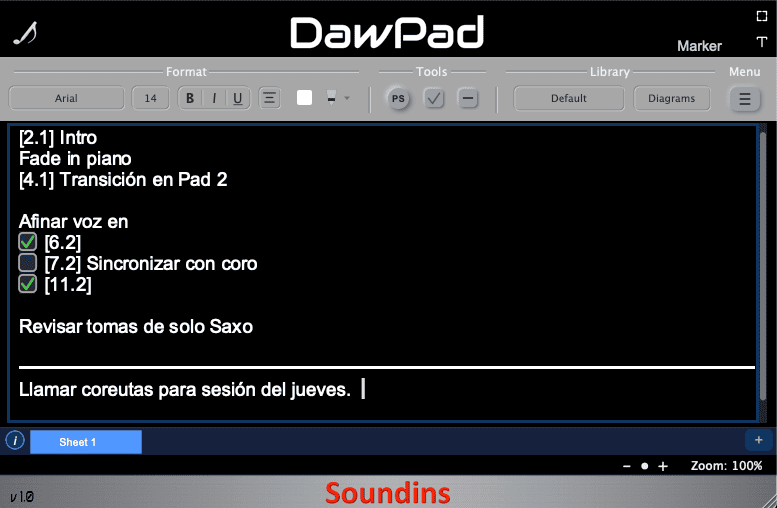Open the info i icon
The width and height of the screenshot is (777, 508).
tap(15, 440)
